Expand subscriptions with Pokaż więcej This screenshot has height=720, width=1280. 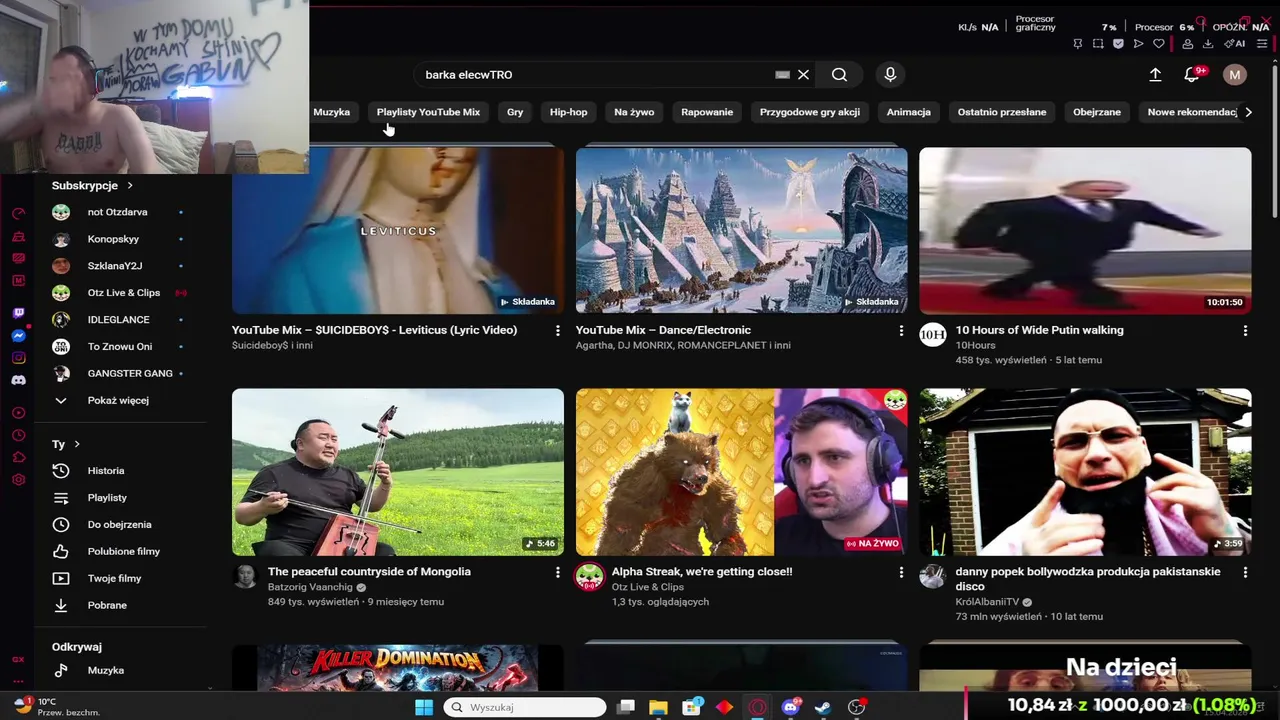118,401
